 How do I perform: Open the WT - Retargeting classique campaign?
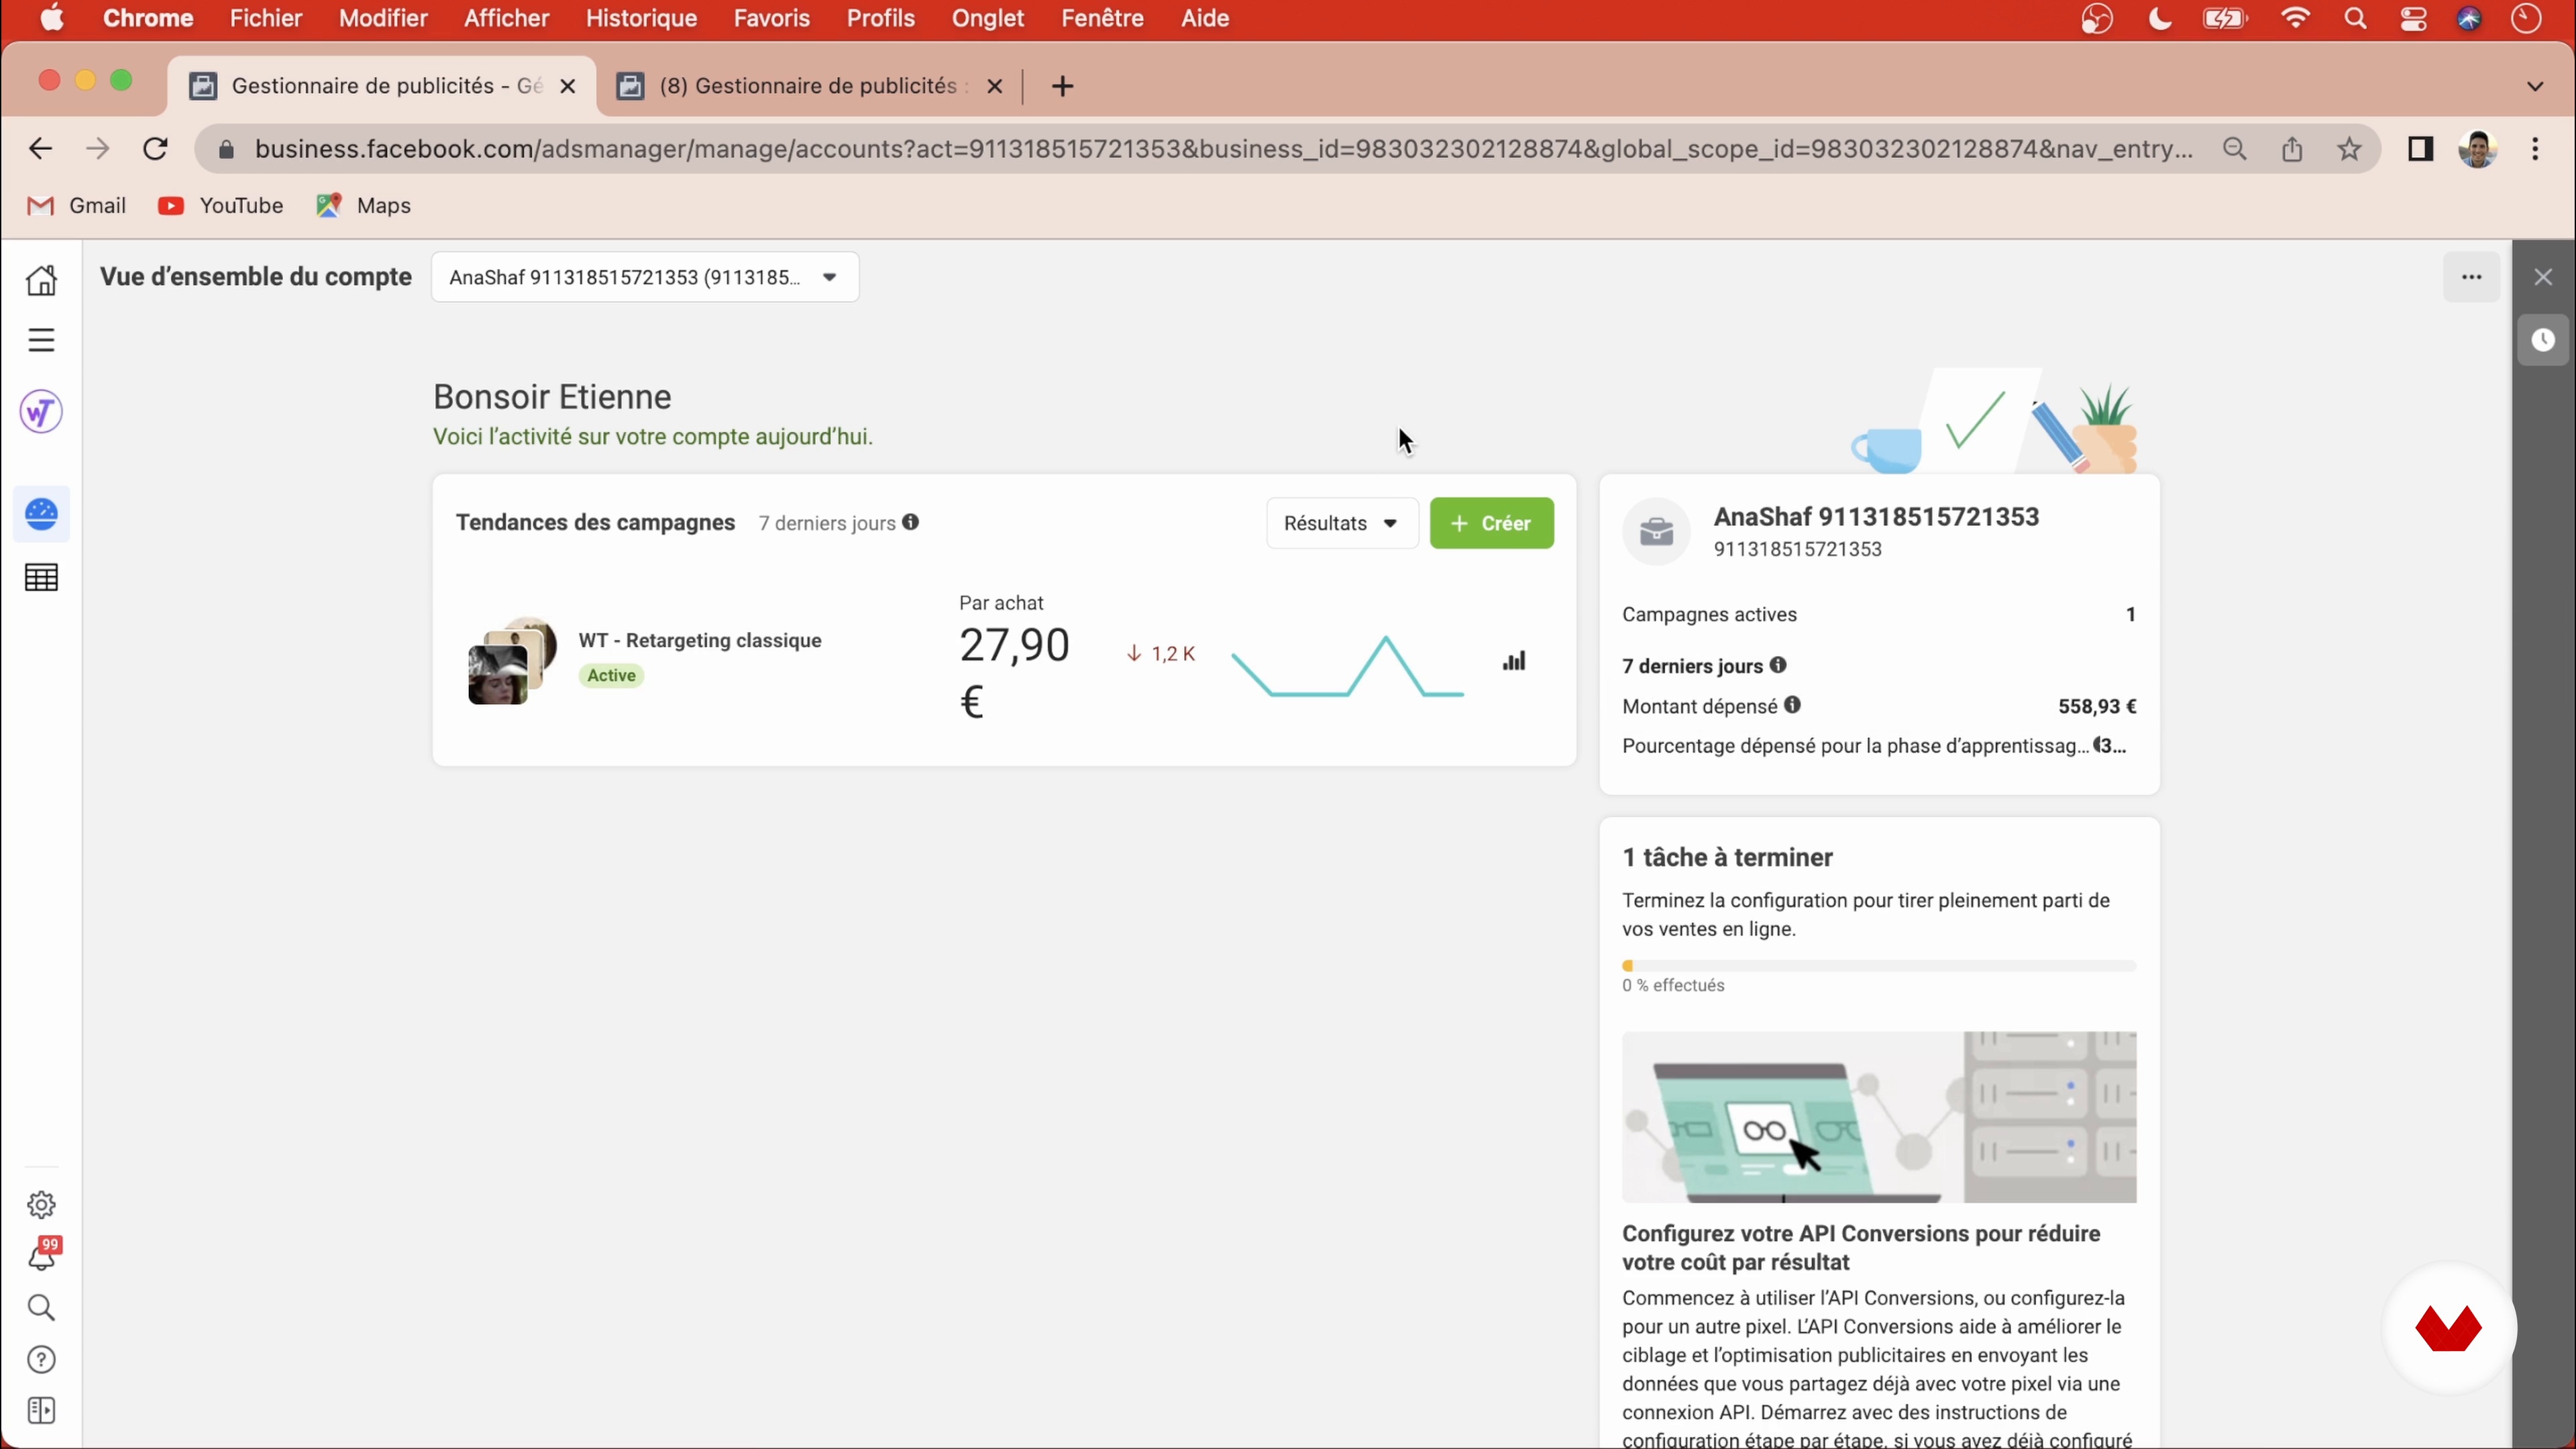[x=700, y=640]
